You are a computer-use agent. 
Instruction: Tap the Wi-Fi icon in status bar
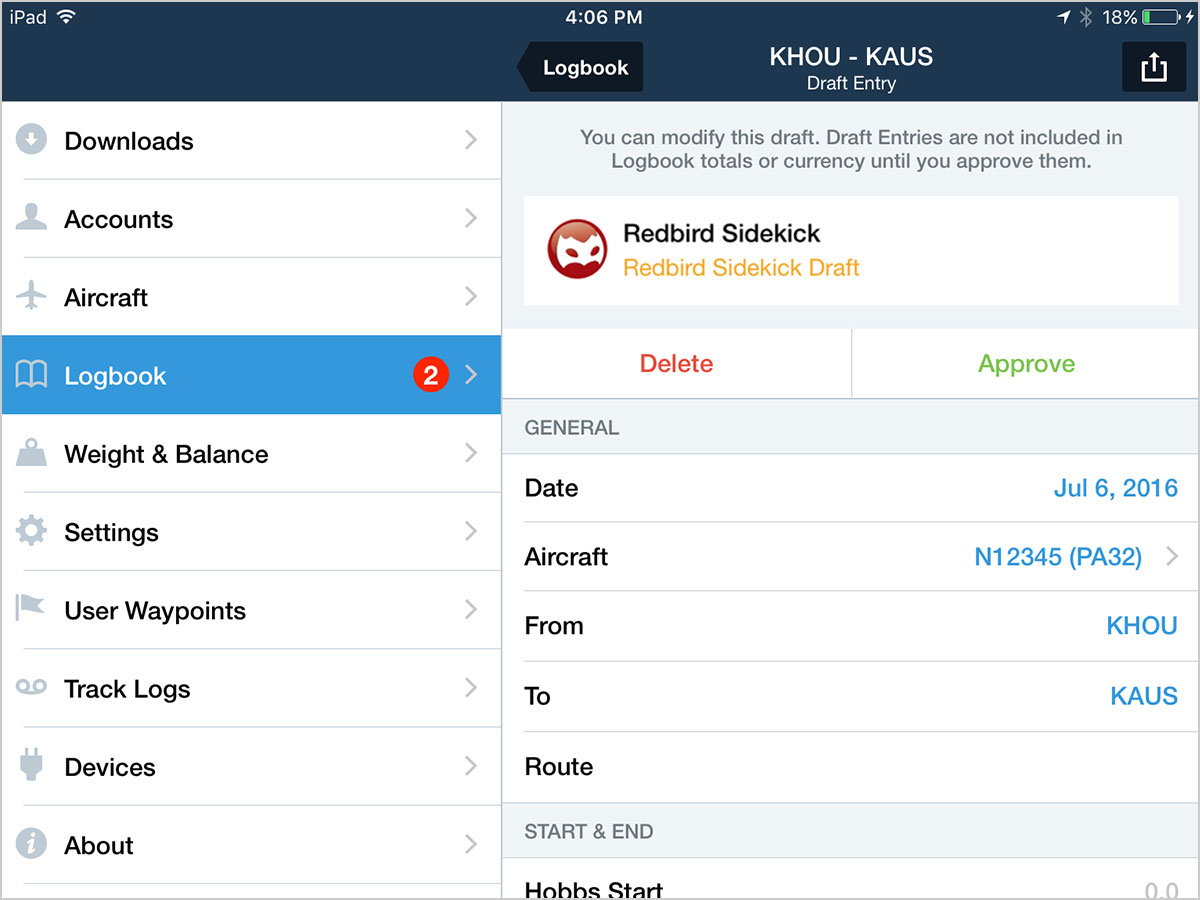(66, 17)
